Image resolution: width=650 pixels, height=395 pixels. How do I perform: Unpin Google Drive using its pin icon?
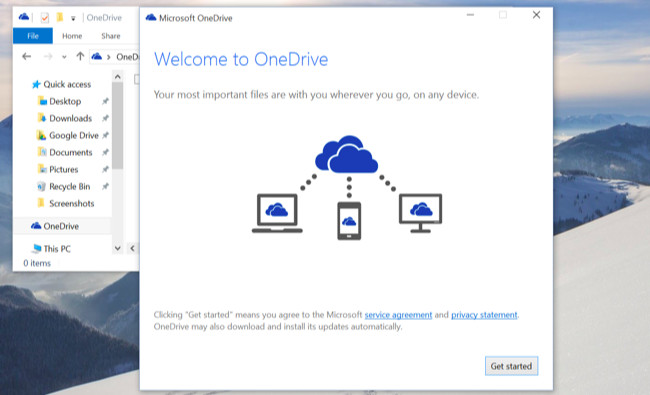pyautogui.click(x=105, y=135)
